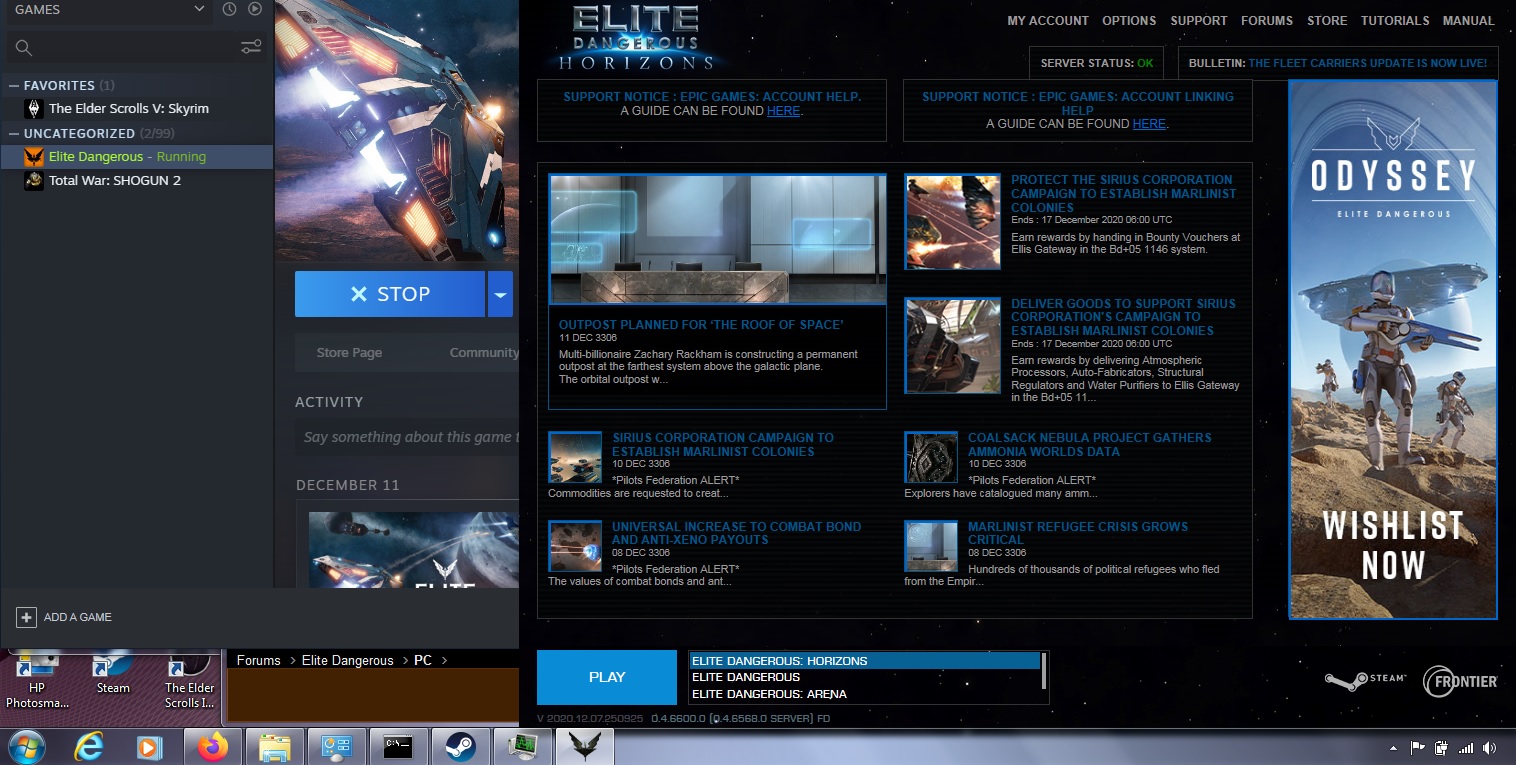Click the Say something about this game field
1516x765 pixels.
408,437
